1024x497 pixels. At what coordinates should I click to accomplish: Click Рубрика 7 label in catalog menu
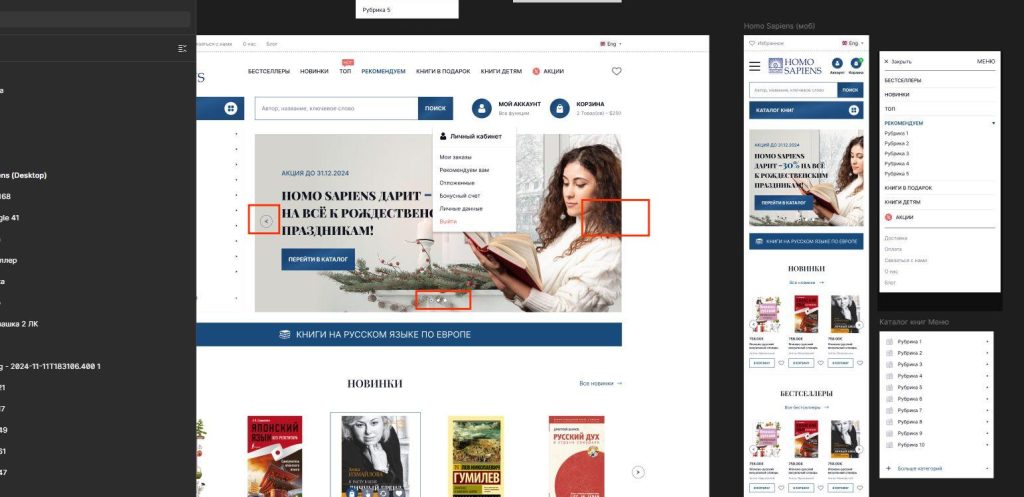tap(908, 410)
